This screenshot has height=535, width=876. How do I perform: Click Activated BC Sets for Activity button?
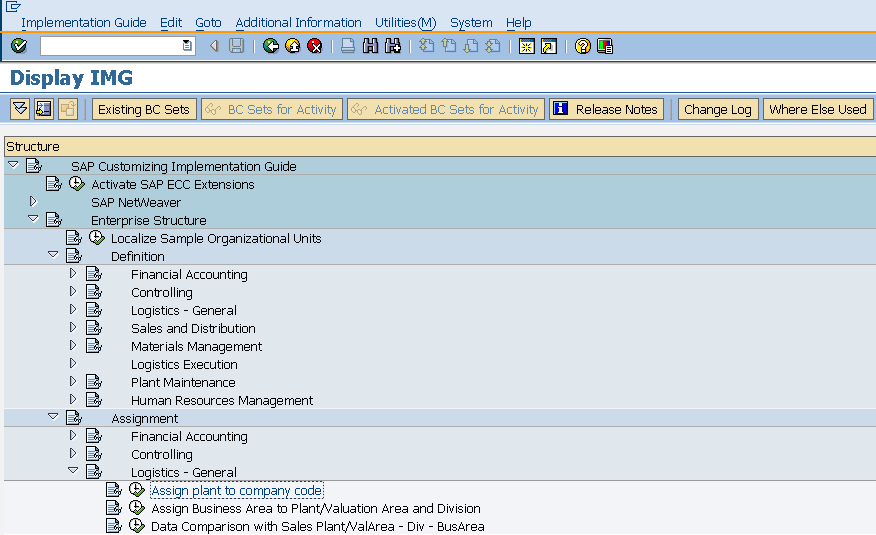446,109
